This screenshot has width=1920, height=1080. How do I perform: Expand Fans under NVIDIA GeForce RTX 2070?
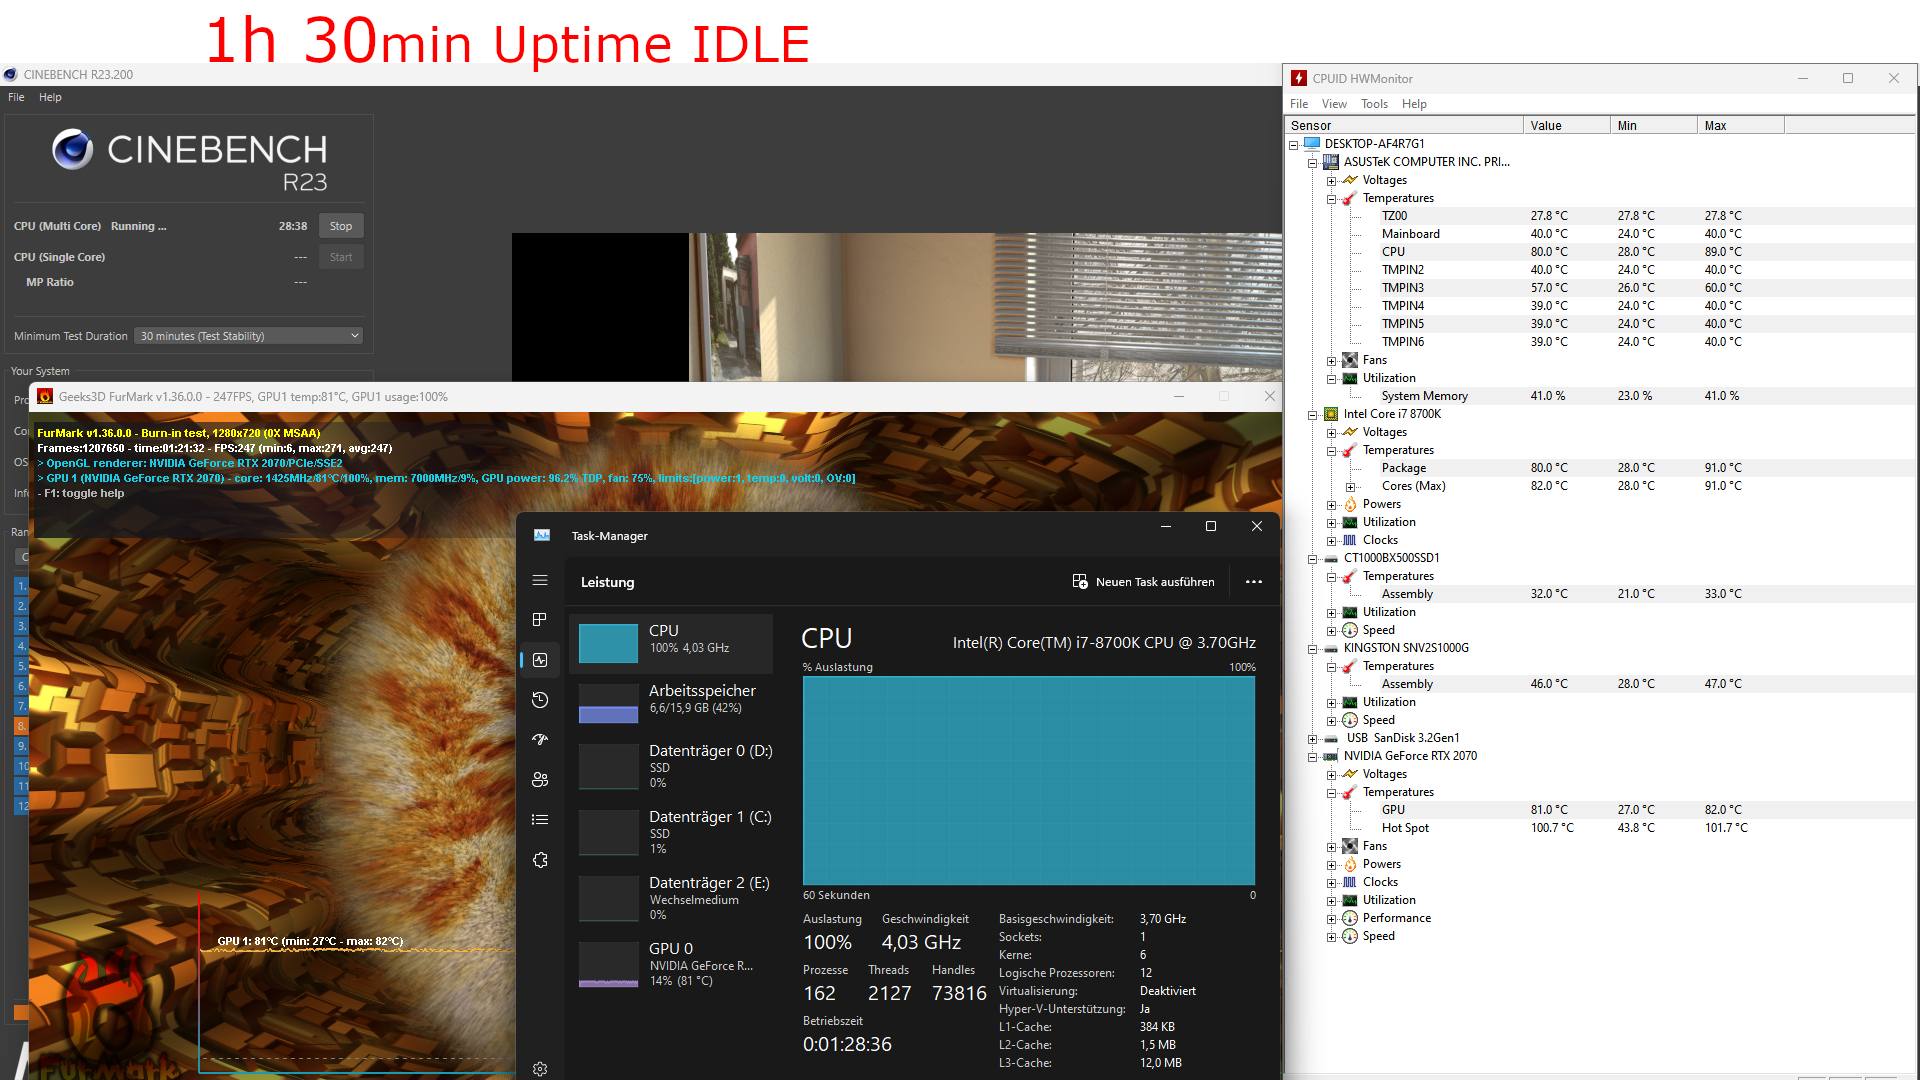tap(1332, 847)
